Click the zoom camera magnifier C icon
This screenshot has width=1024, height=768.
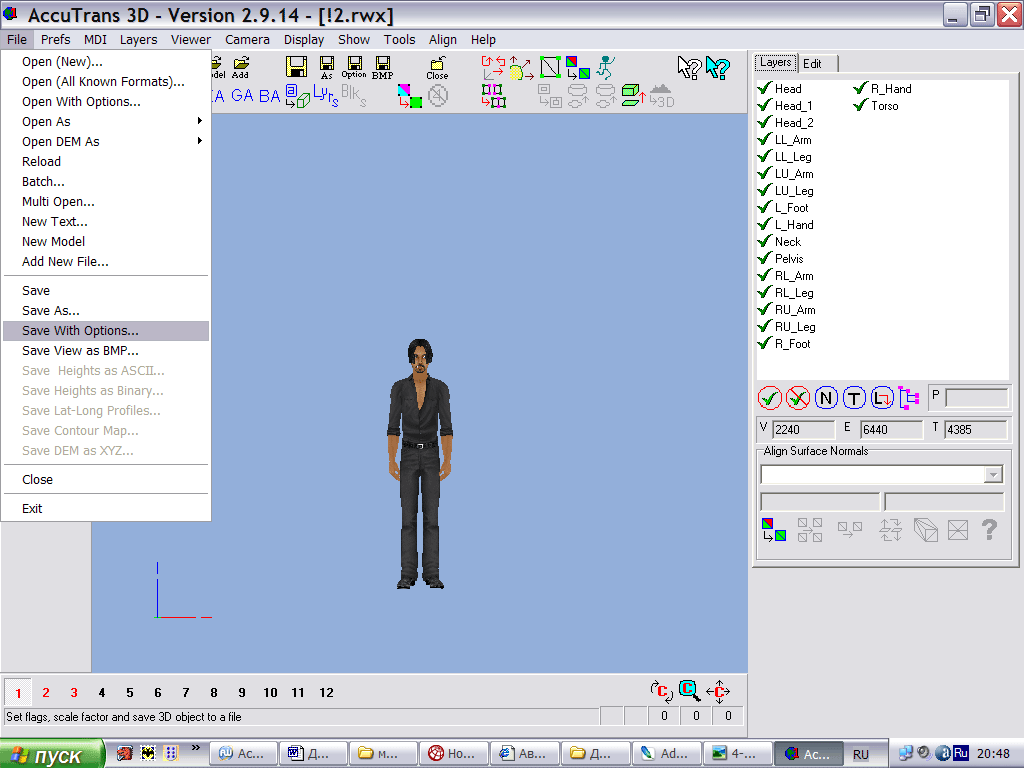click(689, 690)
